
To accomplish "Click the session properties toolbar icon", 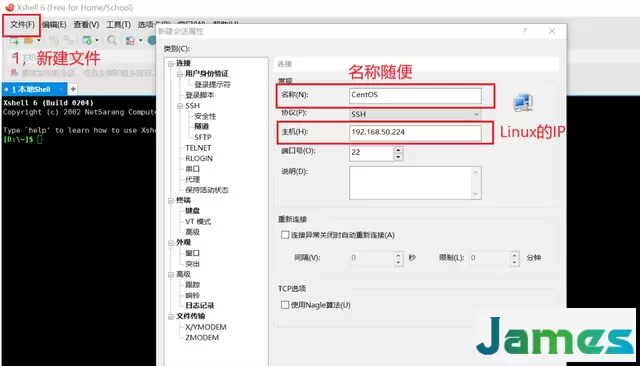I will coord(87,40).
